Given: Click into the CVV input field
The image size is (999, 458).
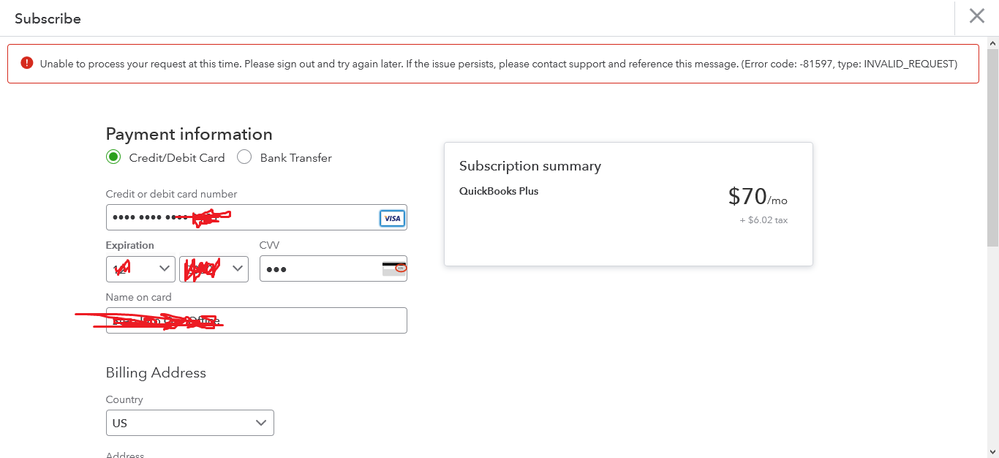Looking at the screenshot, I should click(320, 268).
